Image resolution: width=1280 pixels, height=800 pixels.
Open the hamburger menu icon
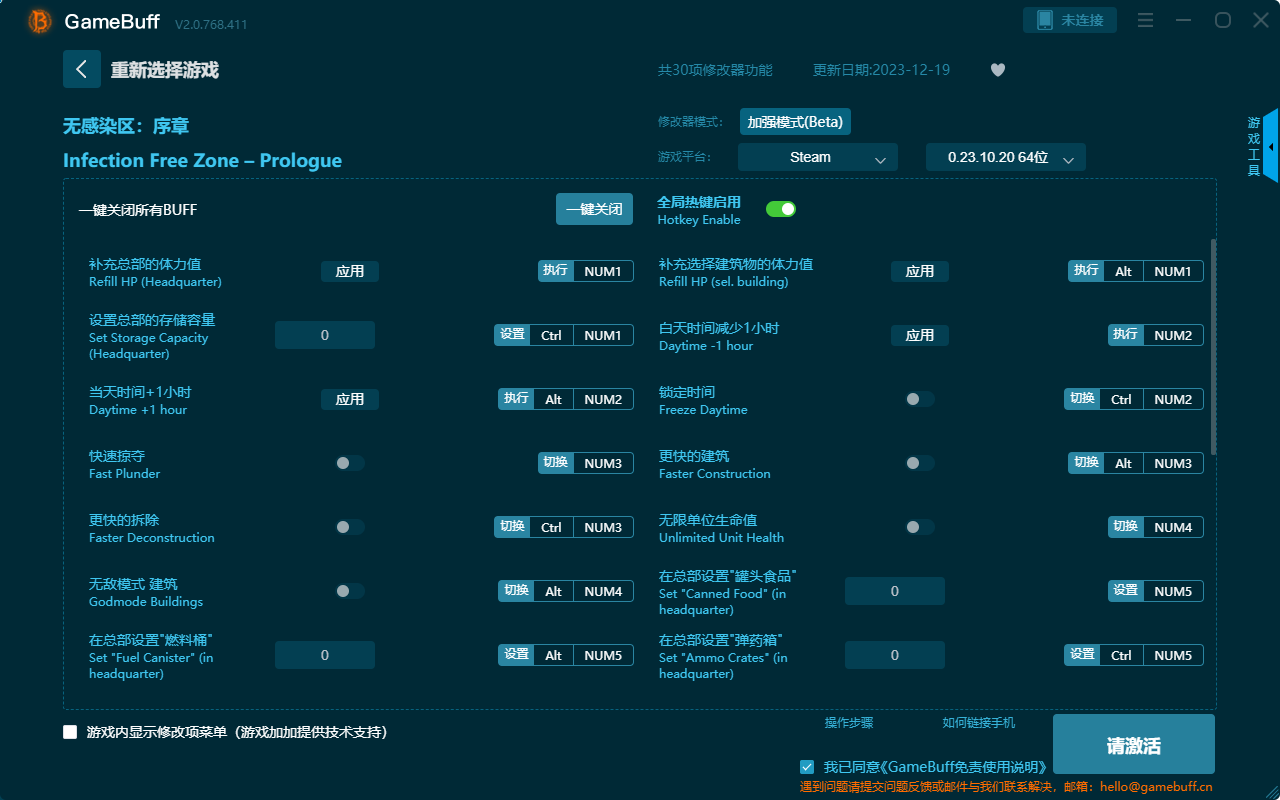(1146, 20)
